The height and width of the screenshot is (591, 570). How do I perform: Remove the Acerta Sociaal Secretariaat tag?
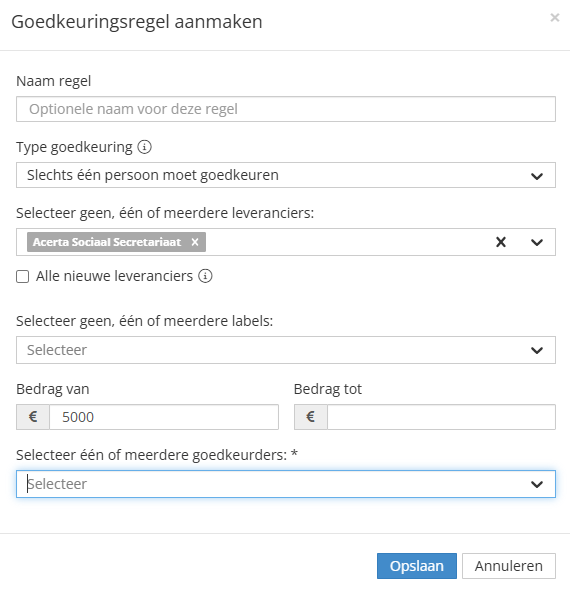tap(195, 242)
